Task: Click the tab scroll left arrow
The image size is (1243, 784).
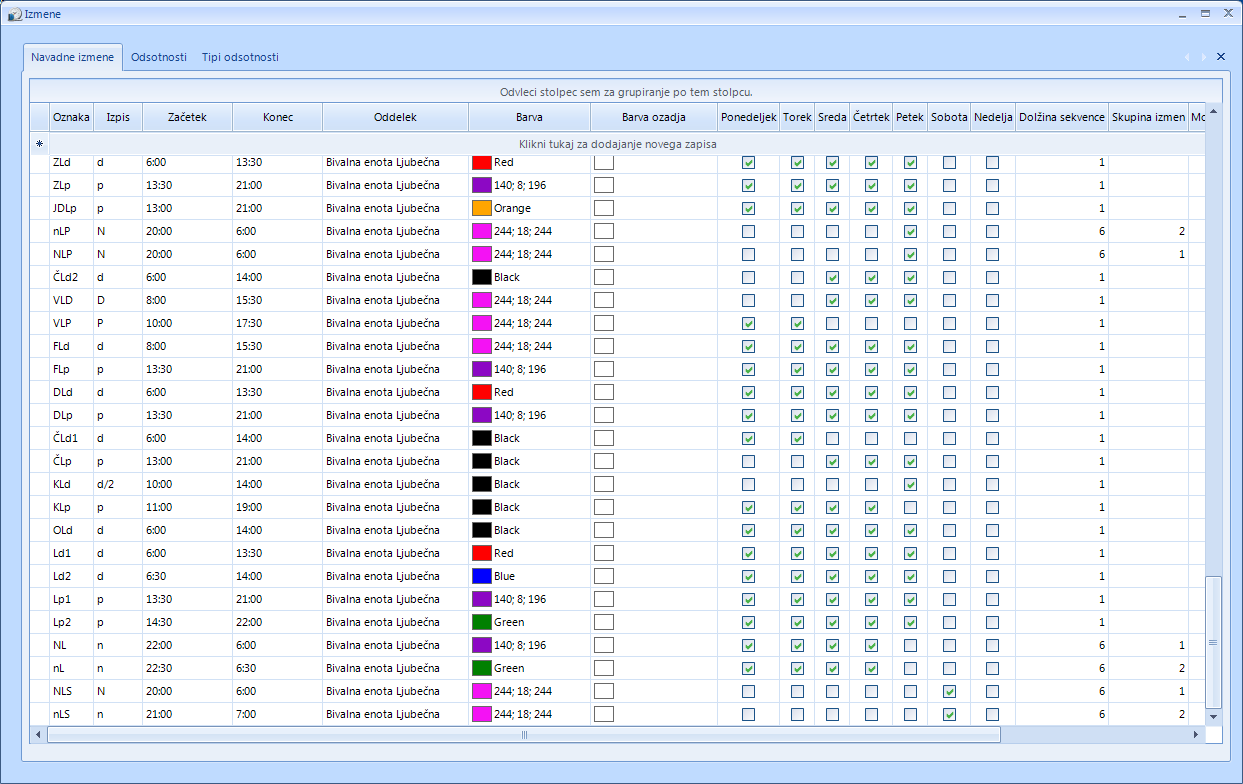Action: point(1187,57)
